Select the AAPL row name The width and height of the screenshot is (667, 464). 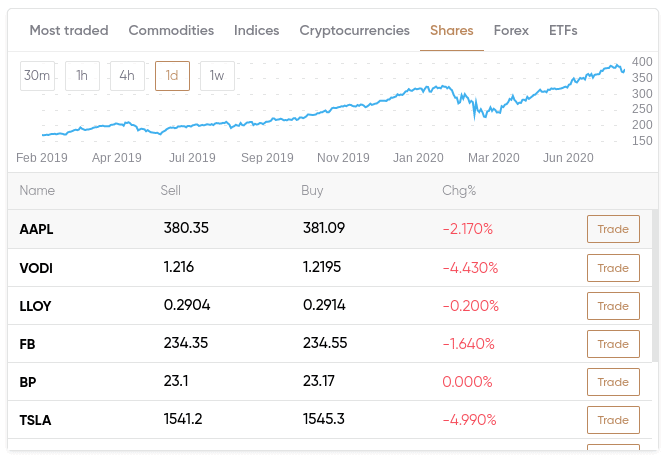(36, 229)
